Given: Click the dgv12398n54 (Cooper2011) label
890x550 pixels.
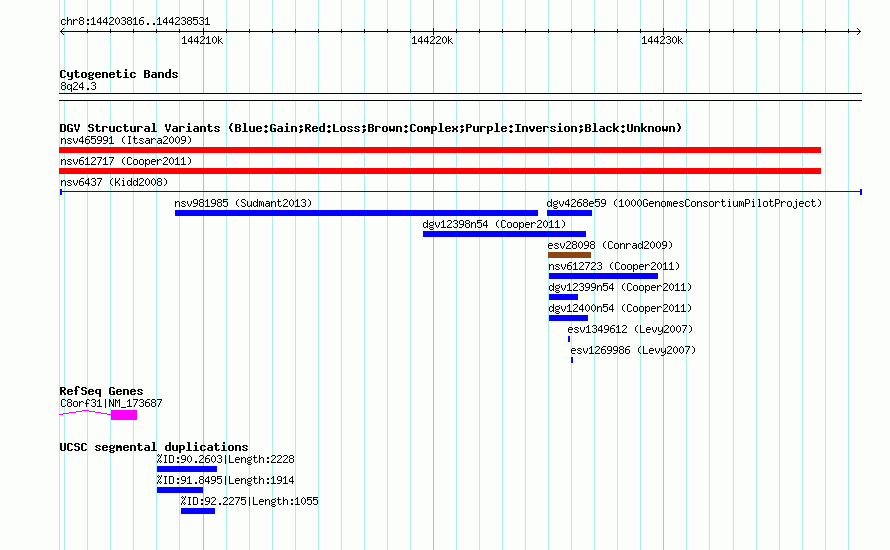Looking at the screenshot, I should click(x=494, y=224).
